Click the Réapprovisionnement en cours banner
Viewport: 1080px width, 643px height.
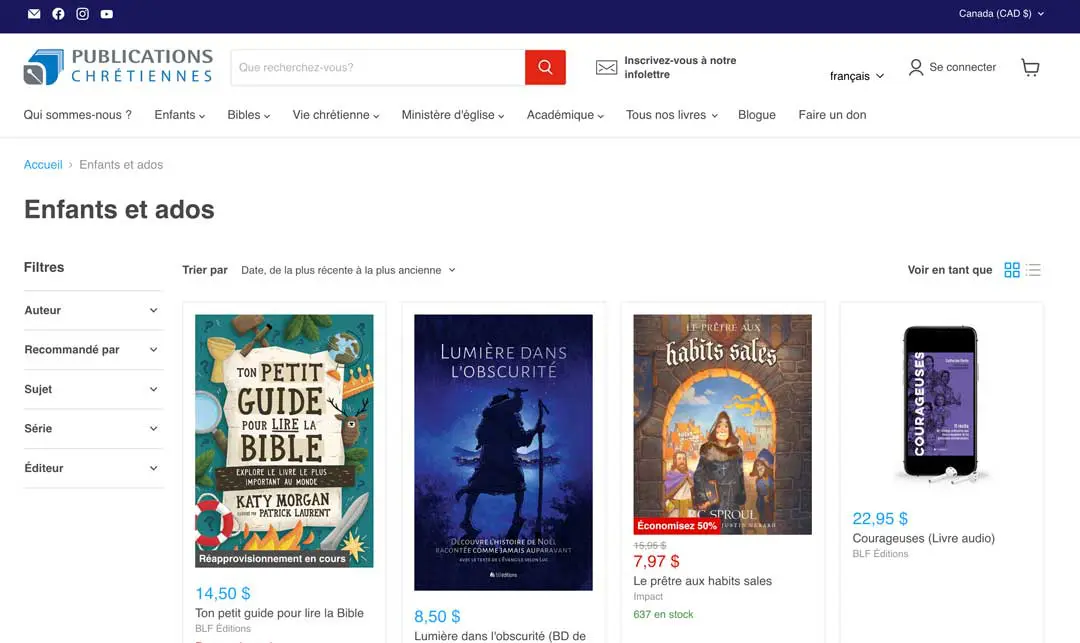(x=273, y=559)
